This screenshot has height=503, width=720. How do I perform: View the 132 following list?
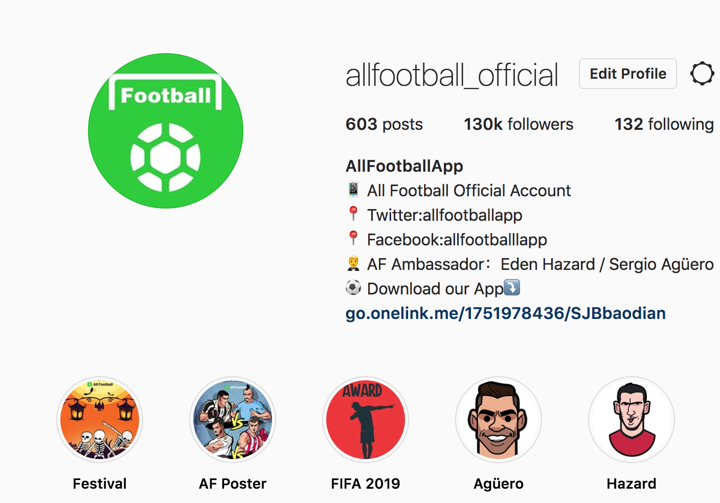pos(664,125)
